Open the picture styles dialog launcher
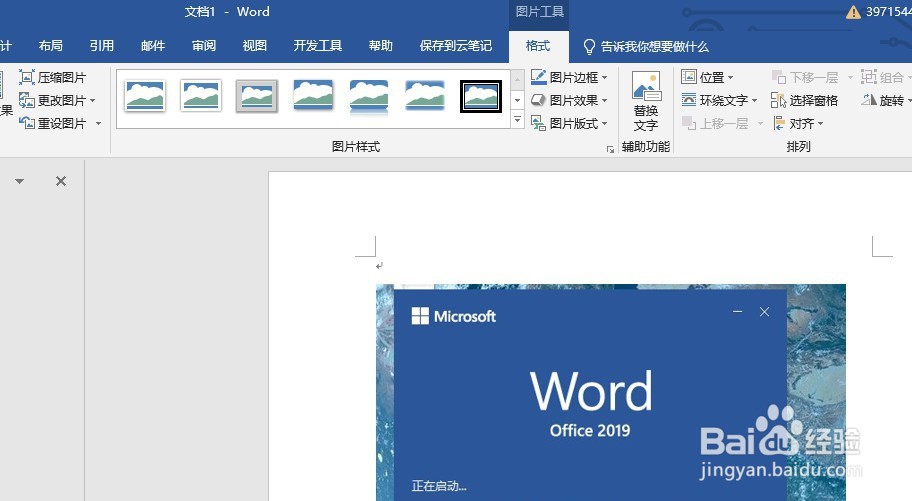The image size is (912, 501). pos(610,150)
